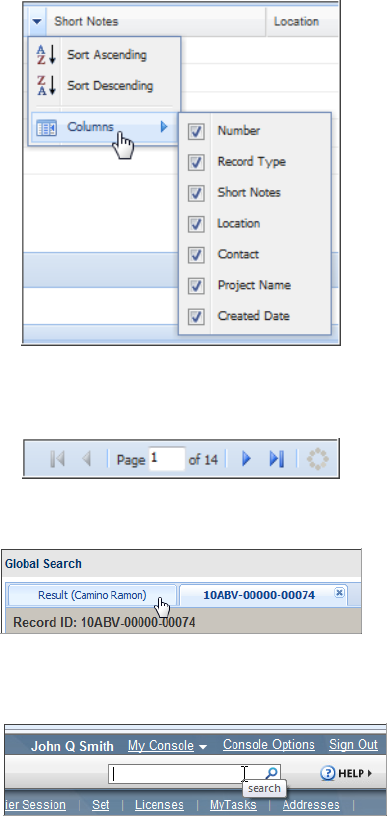Click the Columns grid icon
This screenshot has height=816, width=387.
tap(46, 127)
